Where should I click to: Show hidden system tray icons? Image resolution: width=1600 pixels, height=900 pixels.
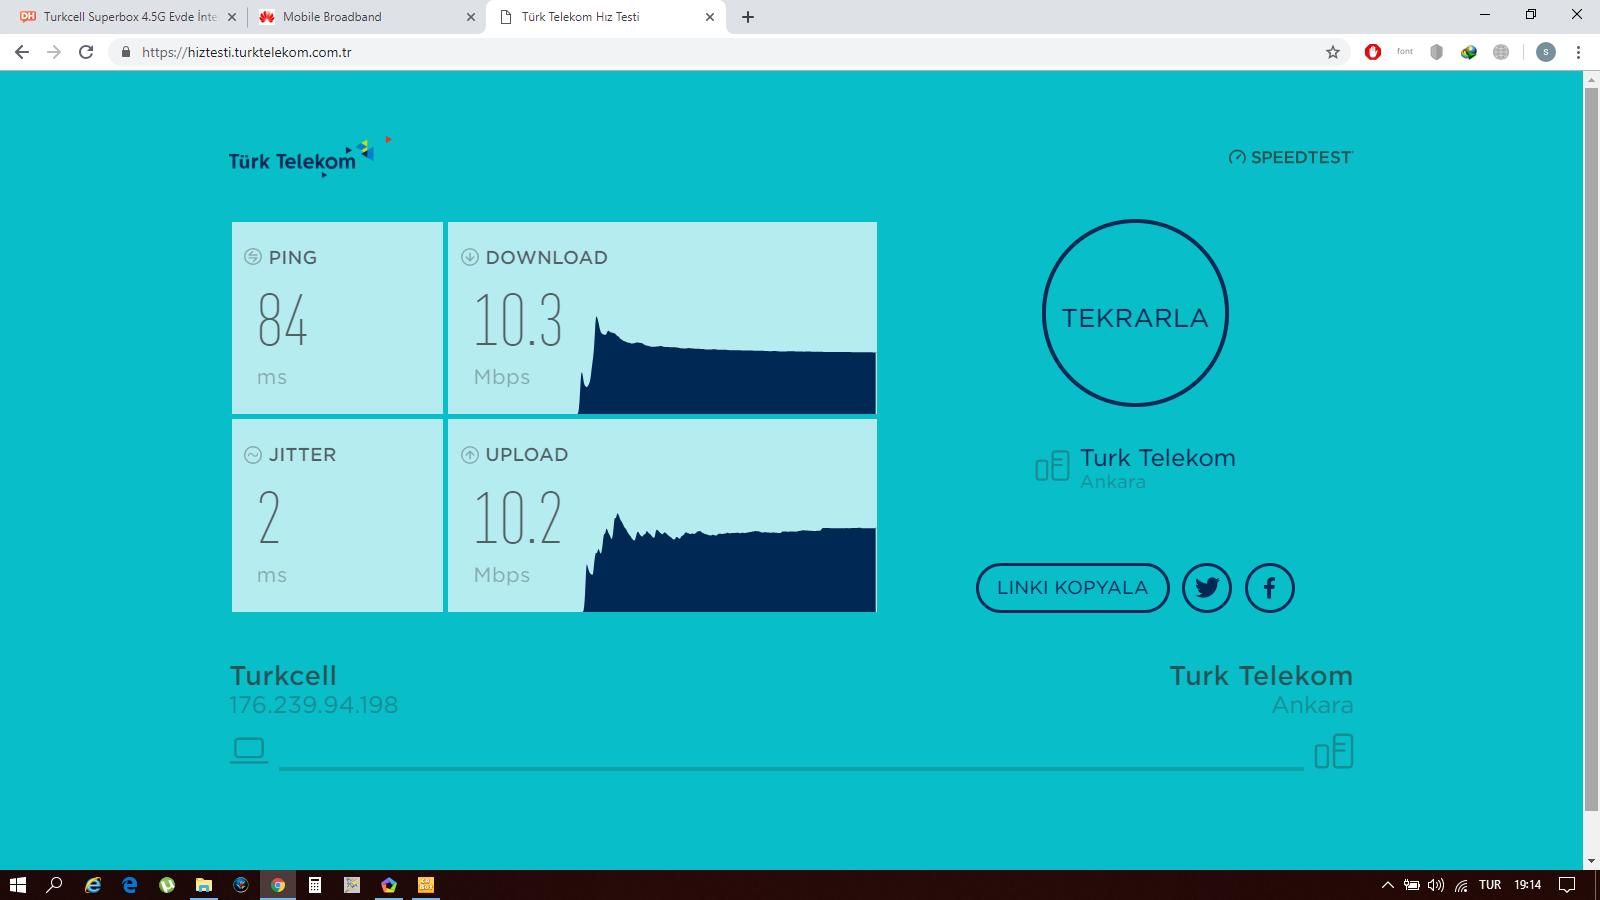point(1388,885)
